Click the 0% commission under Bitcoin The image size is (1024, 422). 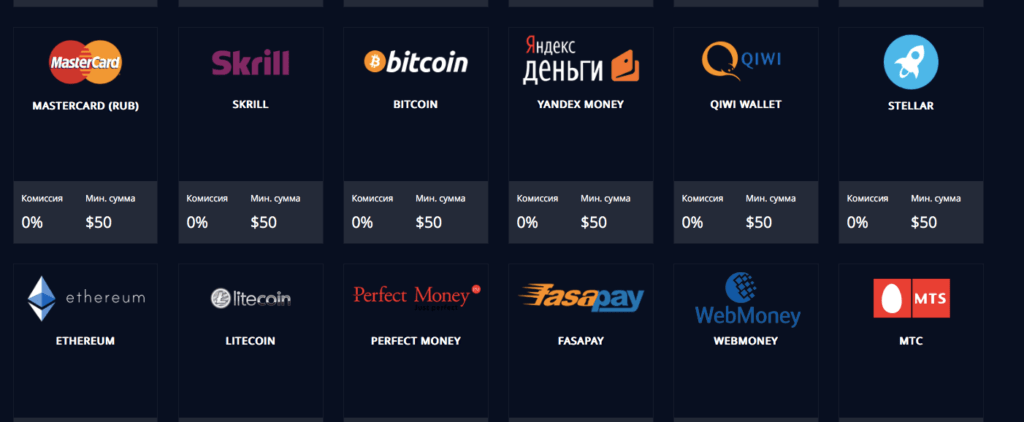click(x=363, y=222)
